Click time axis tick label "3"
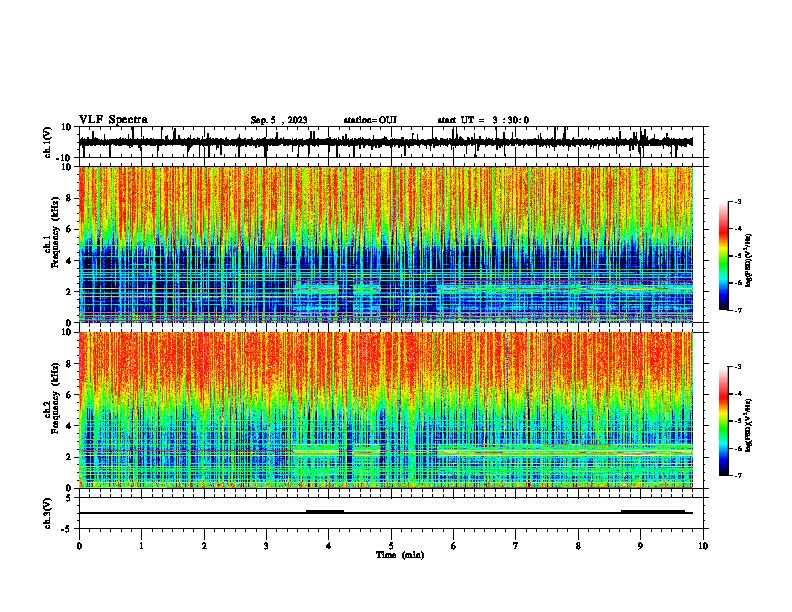The image size is (792, 612). tap(266, 546)
